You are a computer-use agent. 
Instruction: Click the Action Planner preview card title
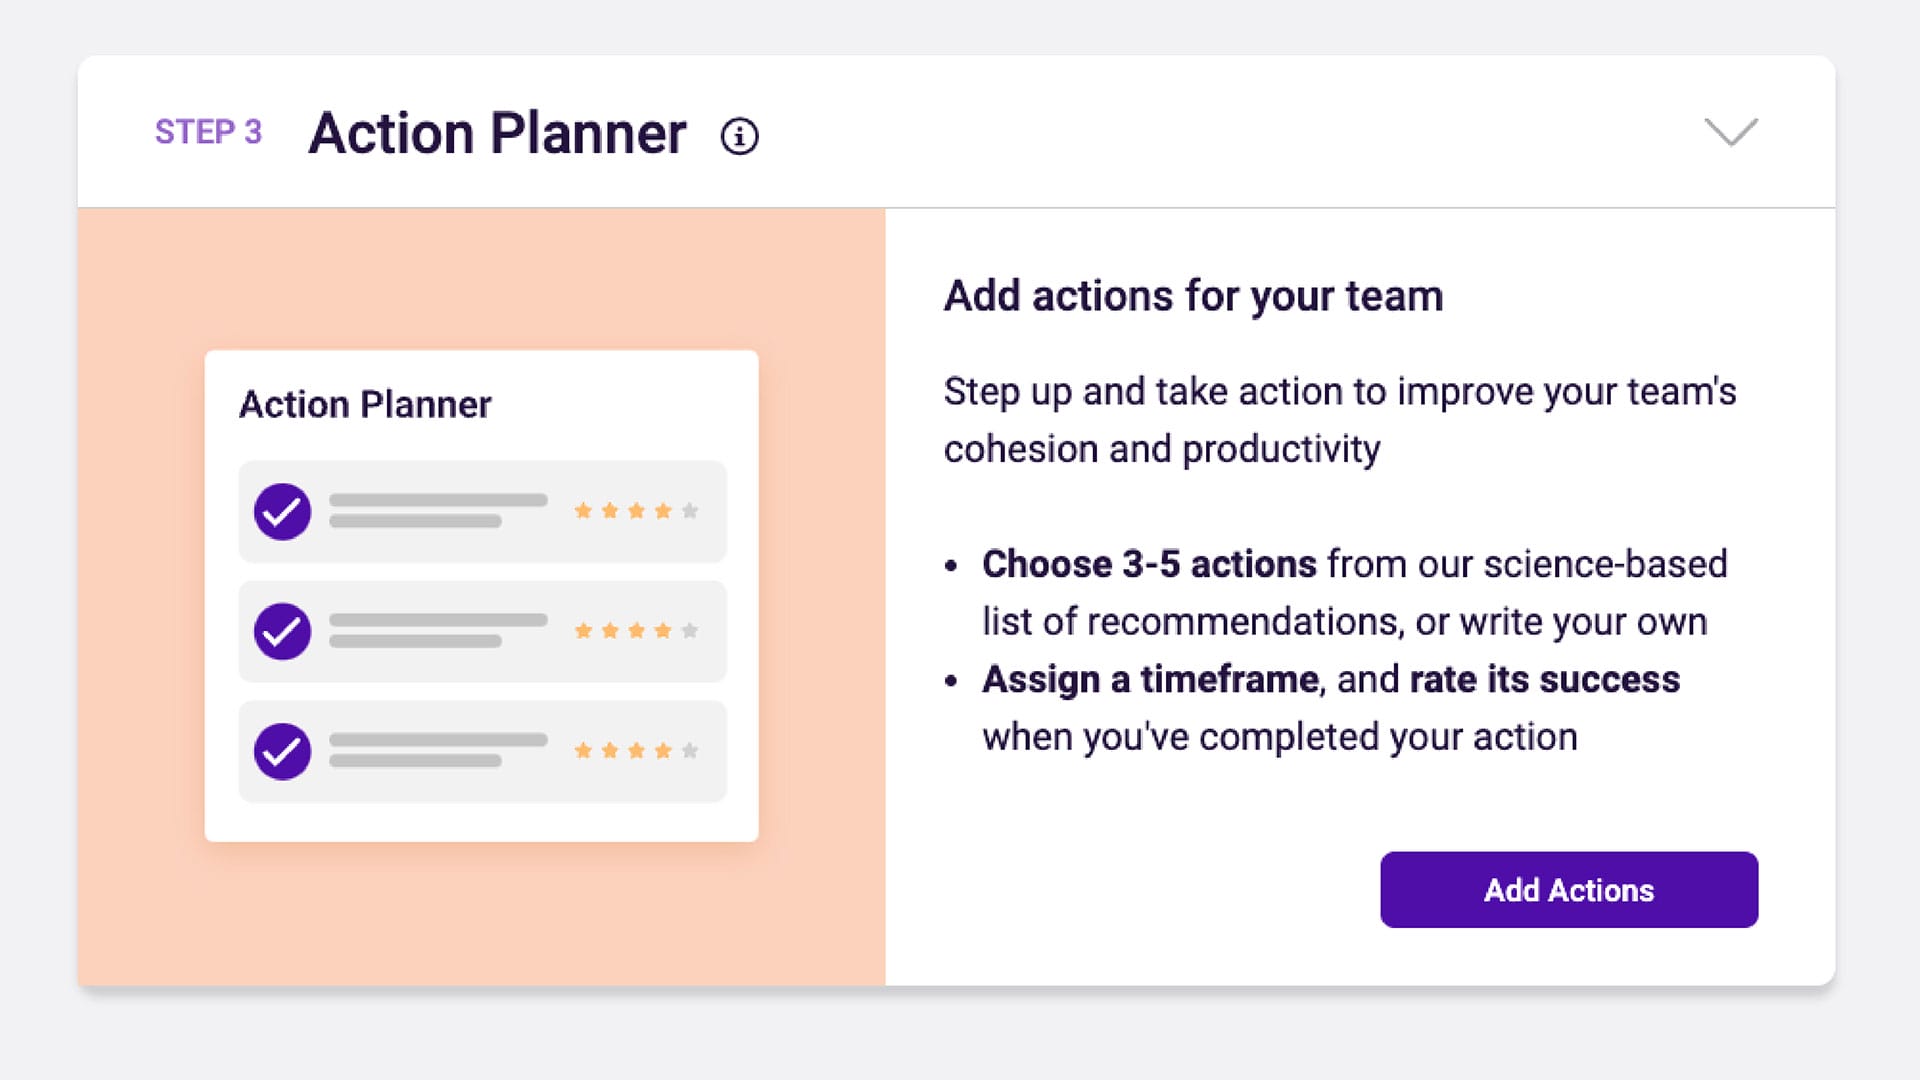point(365,405)
